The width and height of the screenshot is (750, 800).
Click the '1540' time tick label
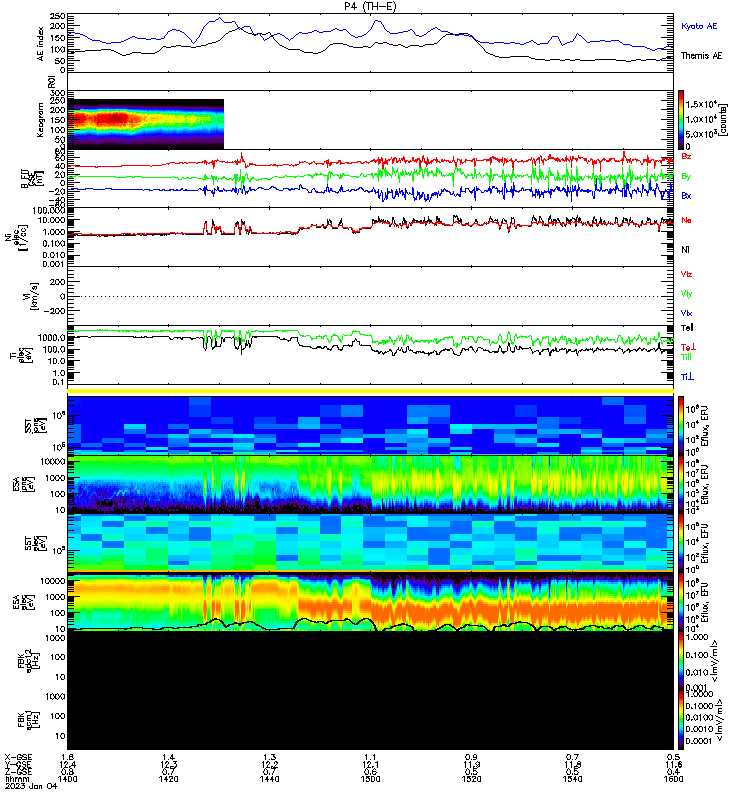[x=572, y=779]
